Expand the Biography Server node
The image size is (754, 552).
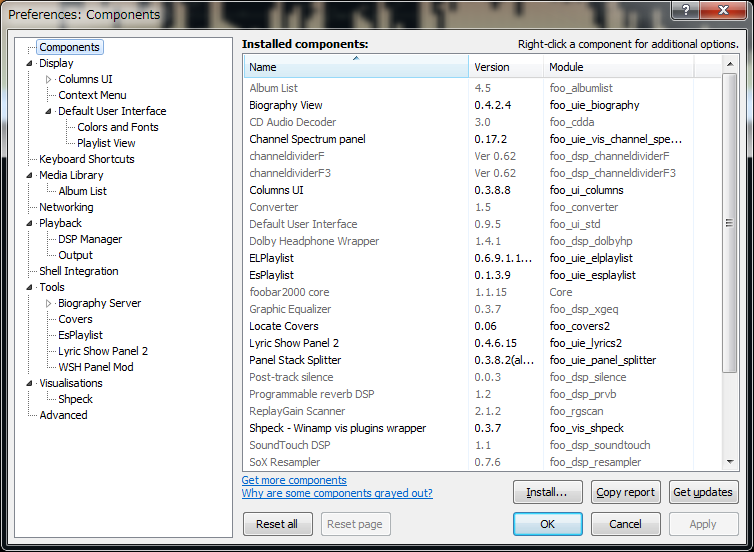pos(49,303)
